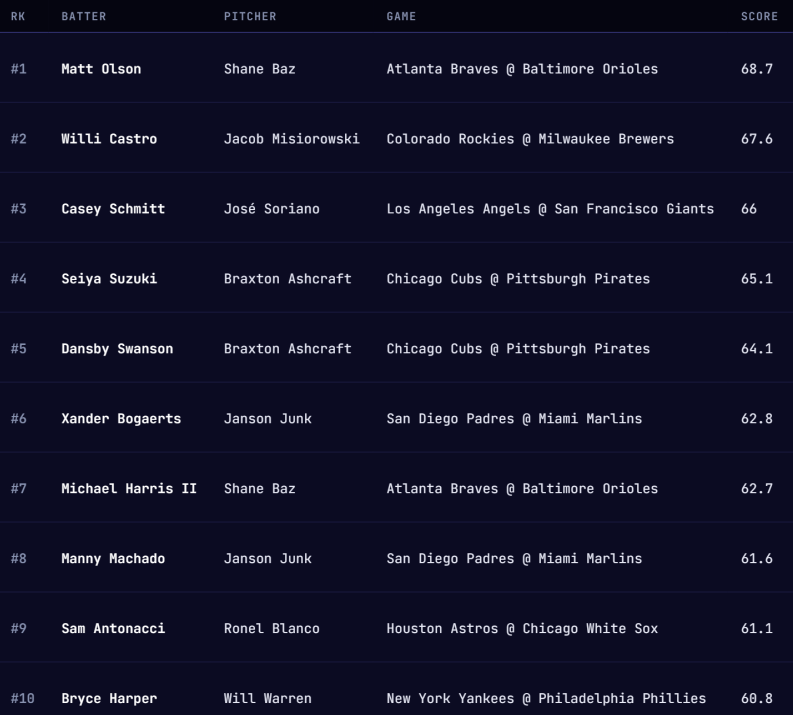Screen dimensions: 793x715
Task: Select batter Matt Olson
Action: point(101,69)
